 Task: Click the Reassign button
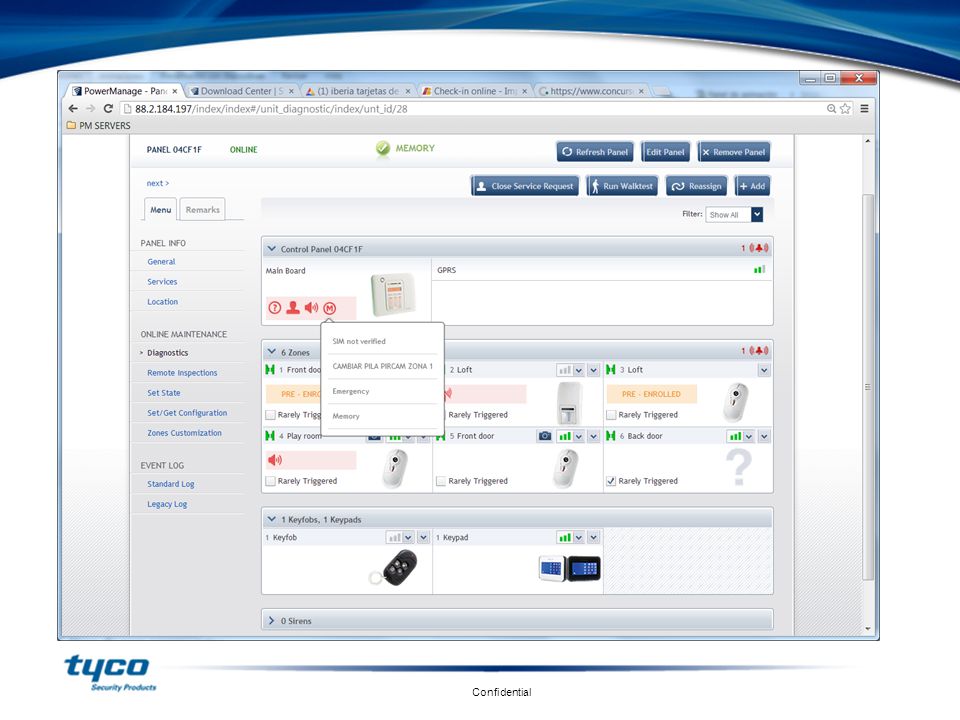tap(696, 186)
